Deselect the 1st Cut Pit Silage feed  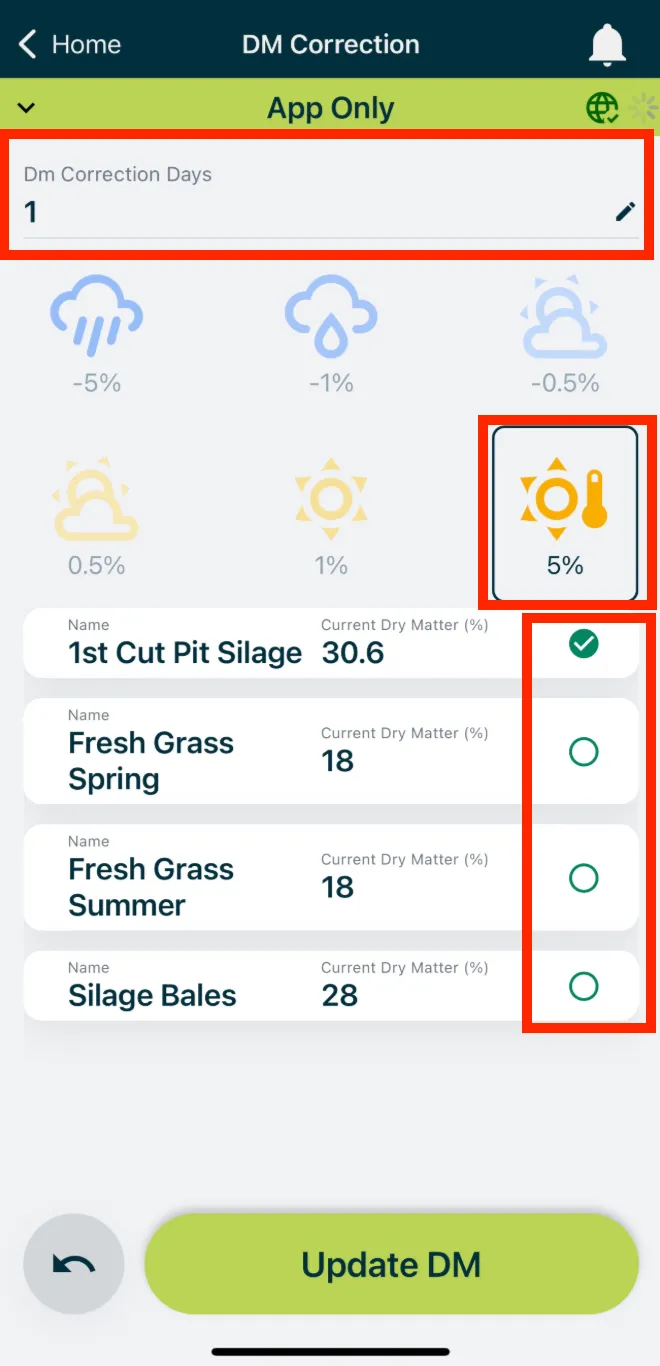point(585,644)
